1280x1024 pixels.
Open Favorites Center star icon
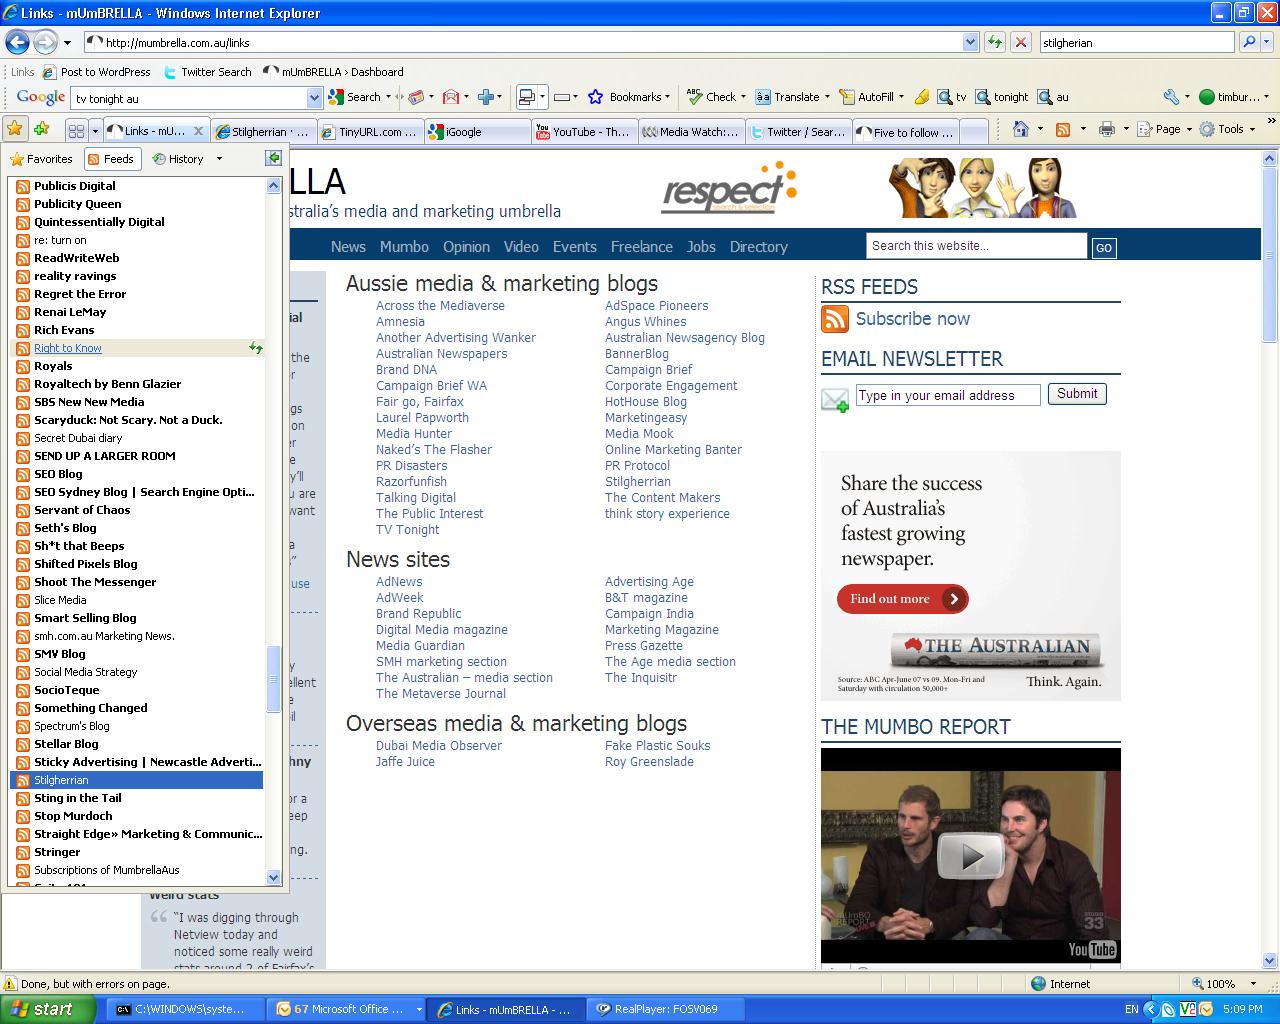(15, 129)
